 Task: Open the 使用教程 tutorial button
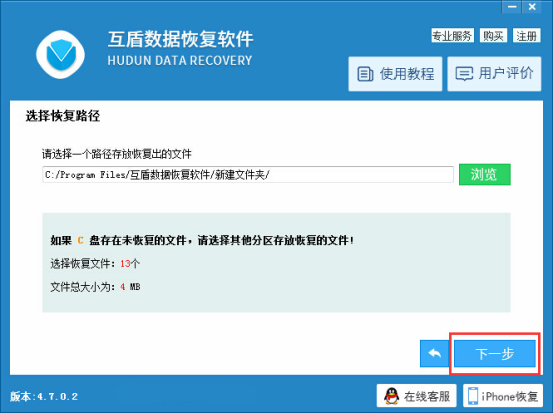point(395,74)
